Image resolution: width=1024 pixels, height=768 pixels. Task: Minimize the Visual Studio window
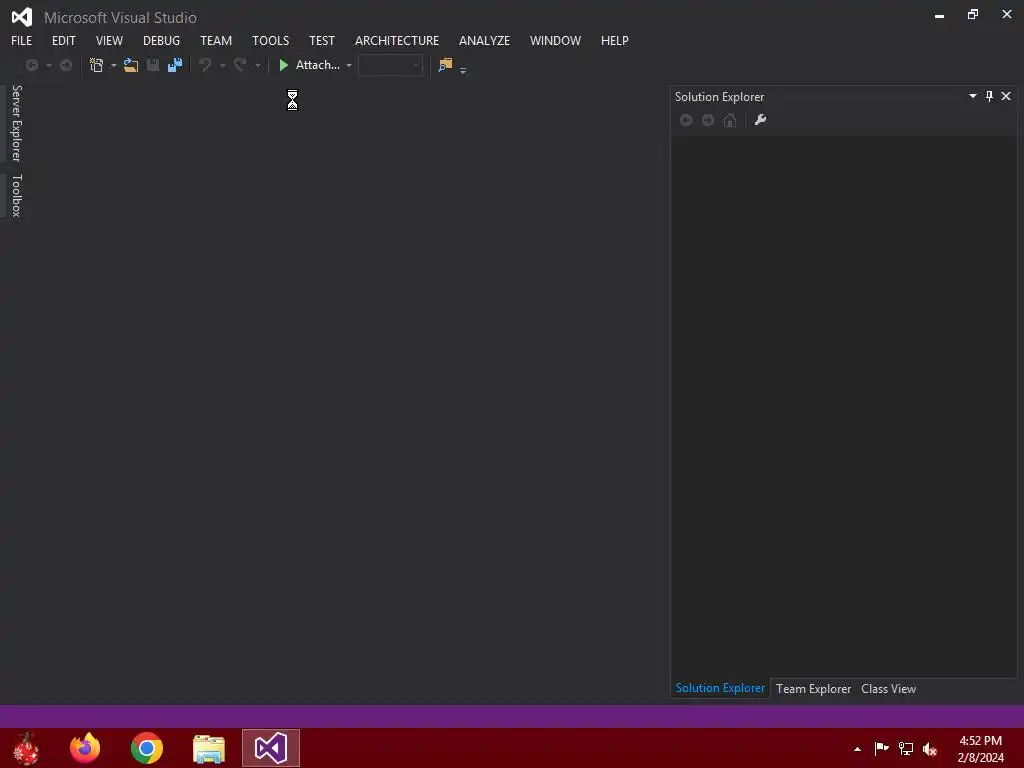pos(939,14)
